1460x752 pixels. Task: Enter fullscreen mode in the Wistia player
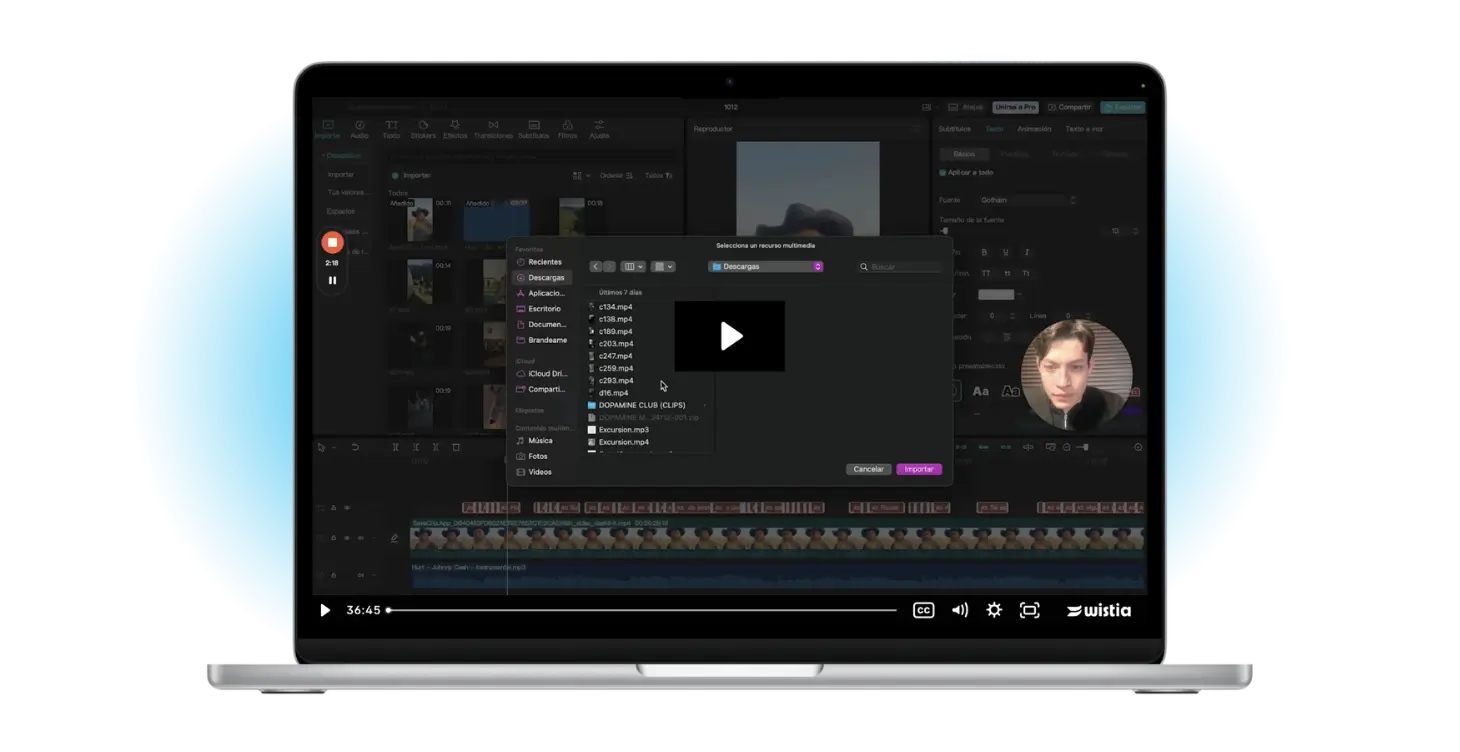pos(1029,610)
